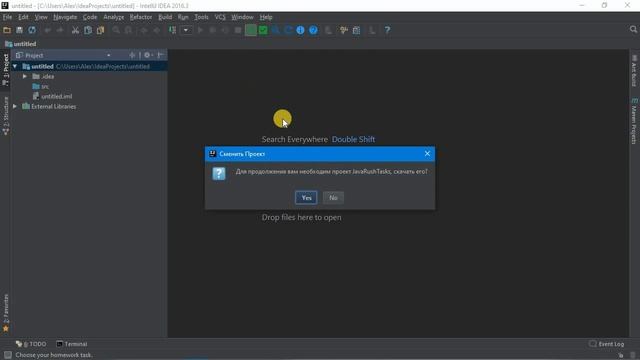This screenshot has width=640, height=360.
Task: Click the untitled breadcrumb in navigation bar
Action: tap(21, 44)
